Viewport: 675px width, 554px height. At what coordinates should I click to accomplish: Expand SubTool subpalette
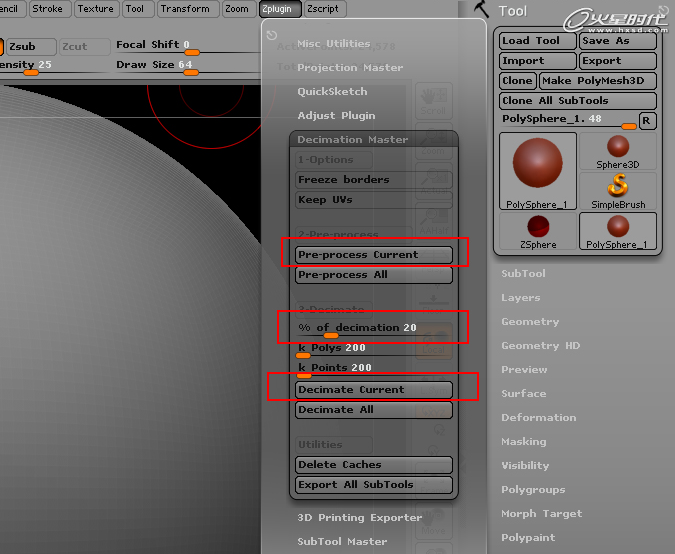tap(523, 273)
